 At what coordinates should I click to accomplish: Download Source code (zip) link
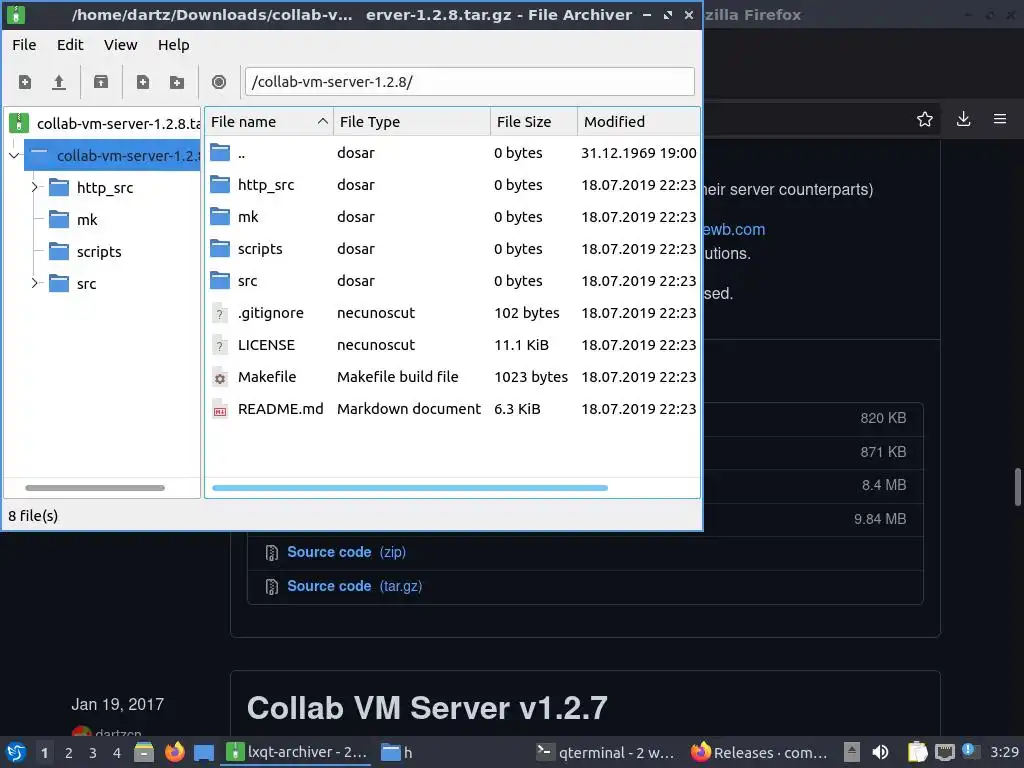pyautogui.click(x=346, y=552)
